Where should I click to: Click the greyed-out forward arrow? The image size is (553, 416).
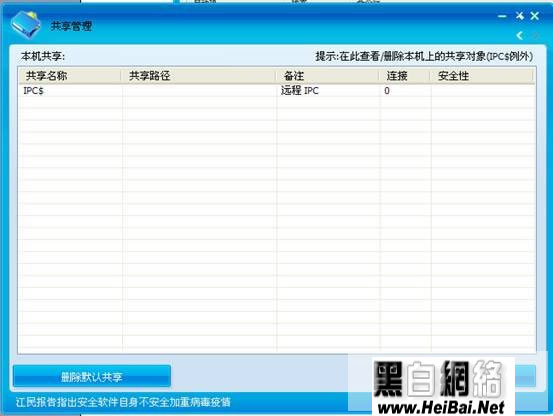pyautogui.click(x=536, y=35)
